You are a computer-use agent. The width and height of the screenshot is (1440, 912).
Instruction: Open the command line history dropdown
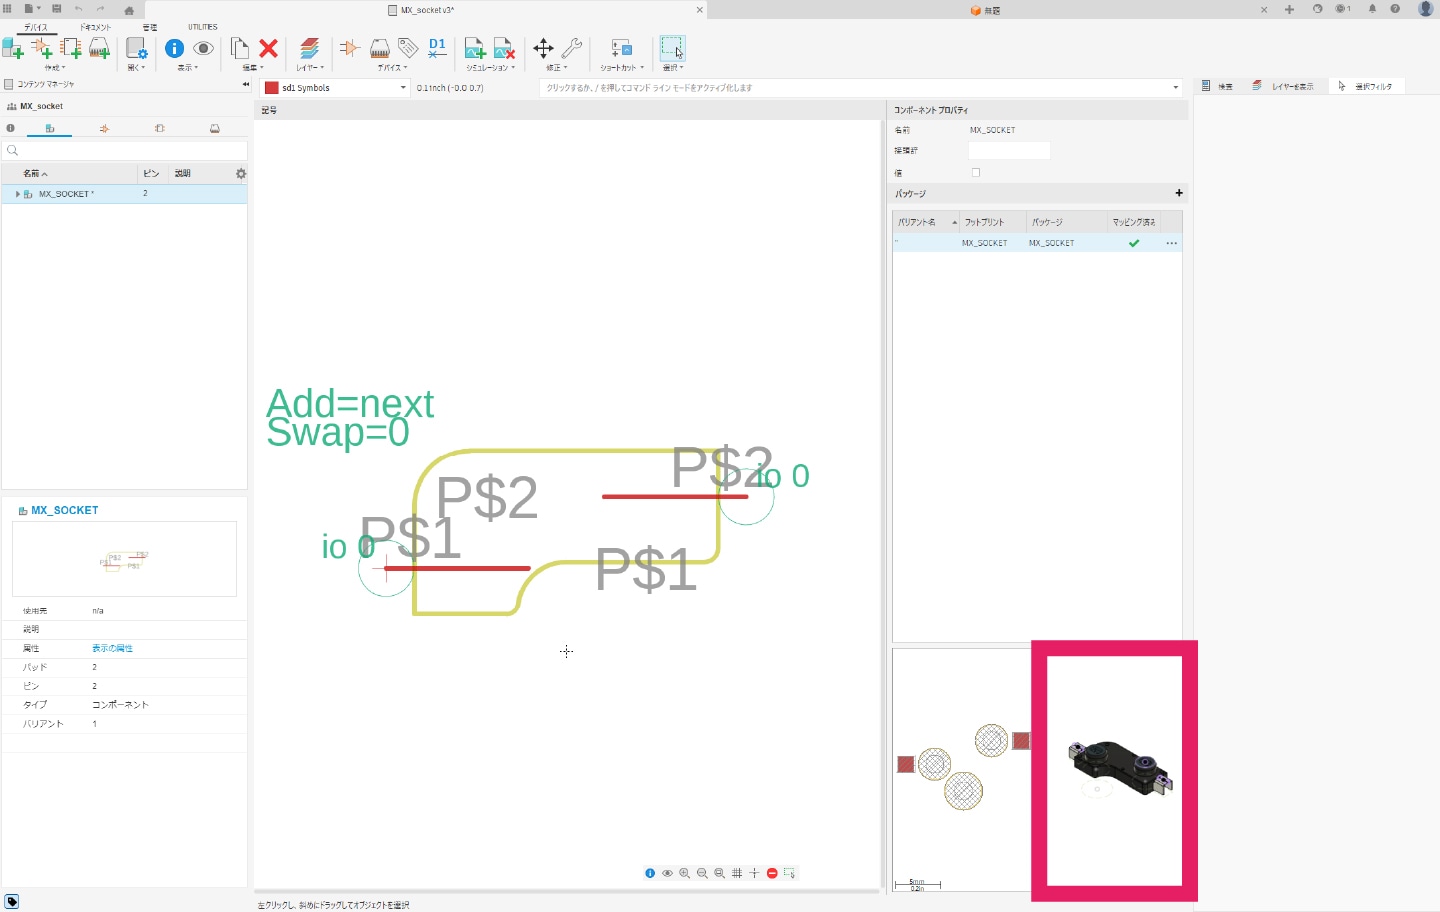pyautogui.click(x=1175, y=88)
